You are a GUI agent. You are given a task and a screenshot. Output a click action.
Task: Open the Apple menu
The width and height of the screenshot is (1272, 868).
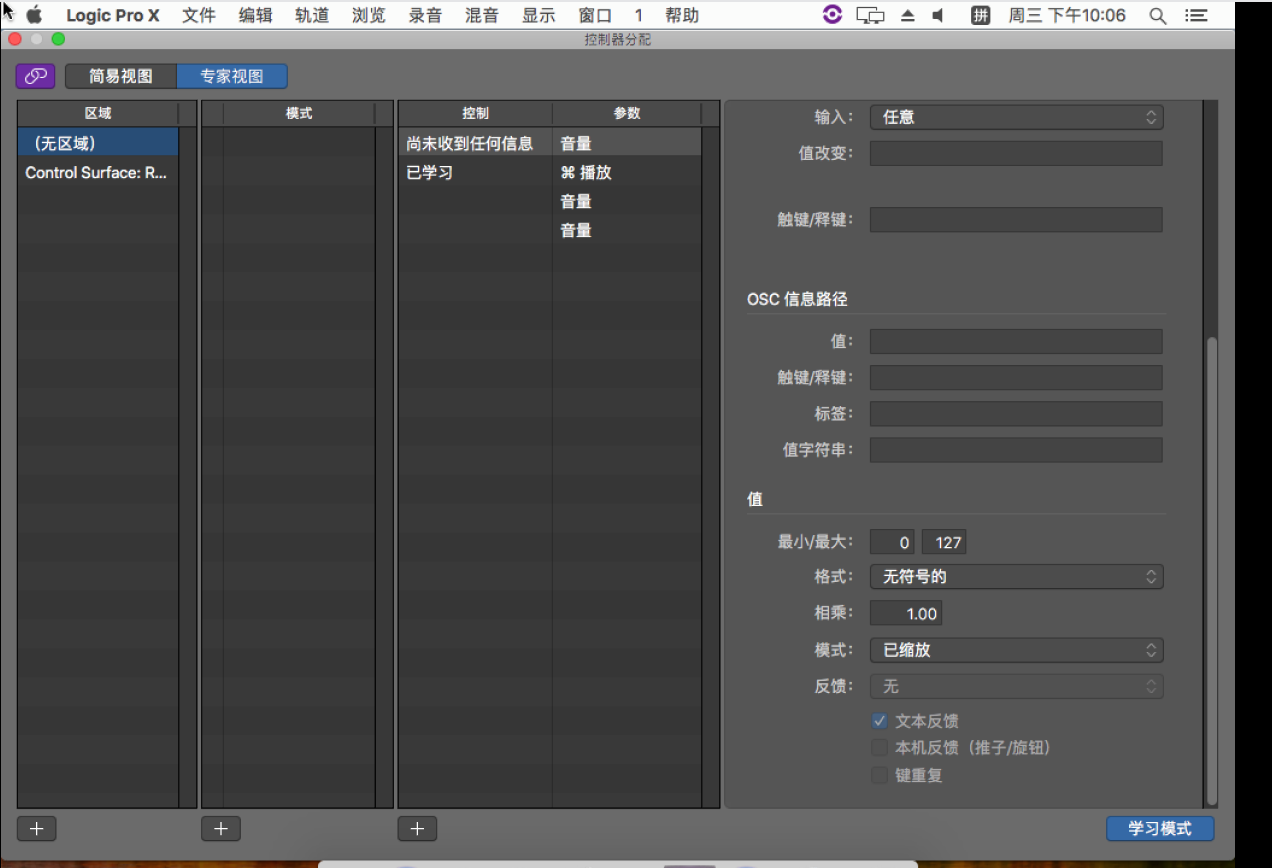coord(34,16)
